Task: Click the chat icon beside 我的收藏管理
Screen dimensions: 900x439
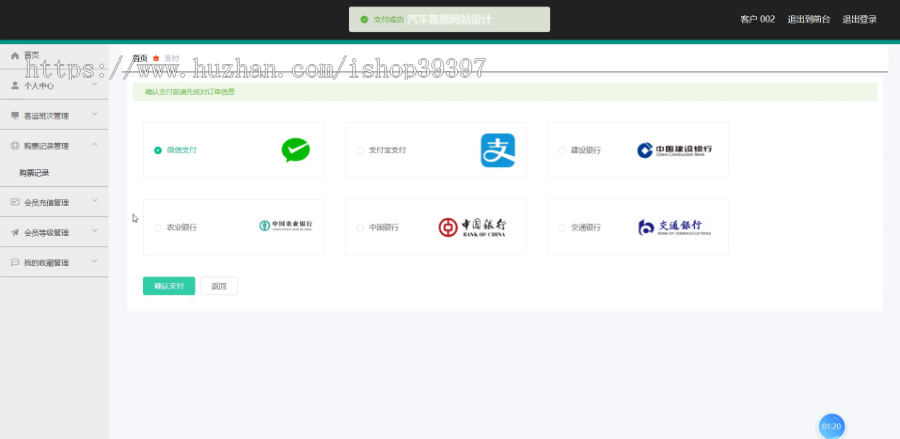Action: coord(15,262)
